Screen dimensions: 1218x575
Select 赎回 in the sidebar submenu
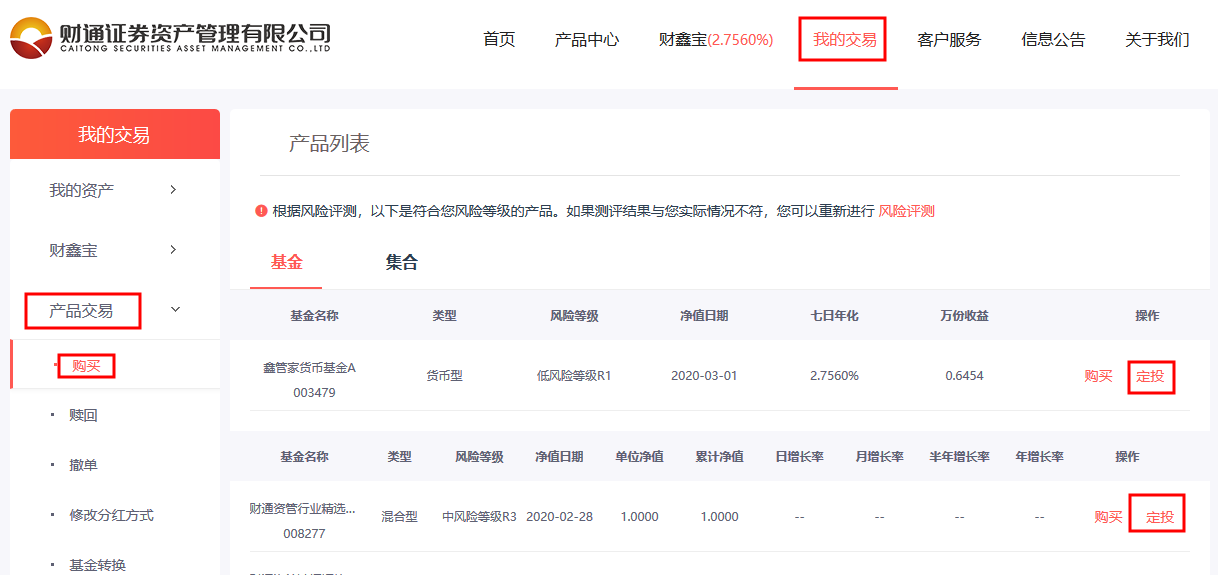coord(84,416)
